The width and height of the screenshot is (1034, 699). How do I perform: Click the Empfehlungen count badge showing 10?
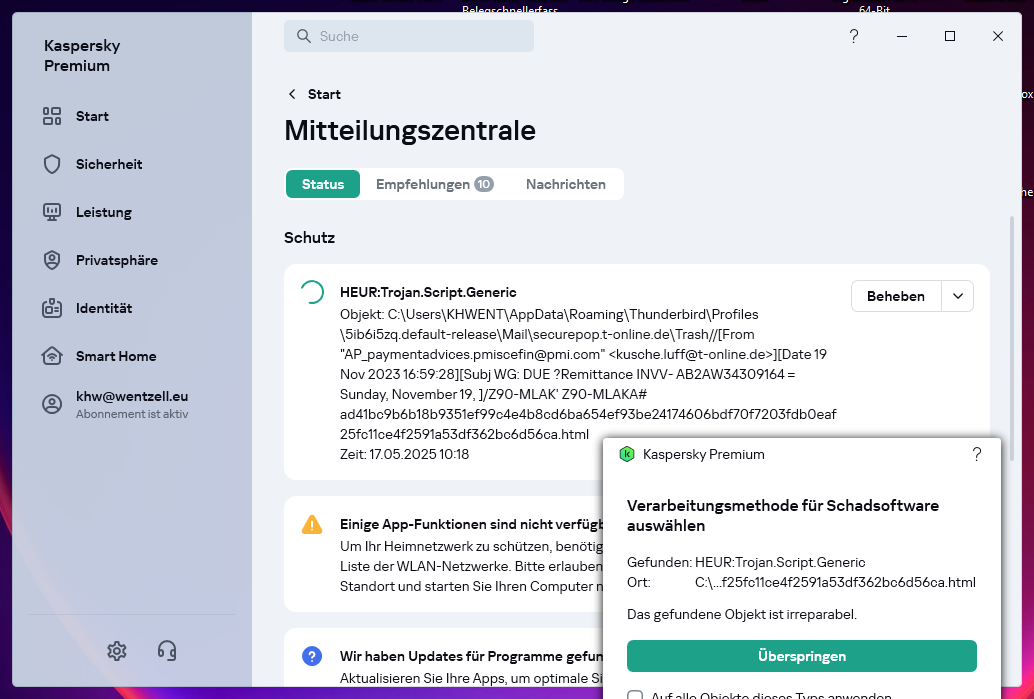pos(484,184)
